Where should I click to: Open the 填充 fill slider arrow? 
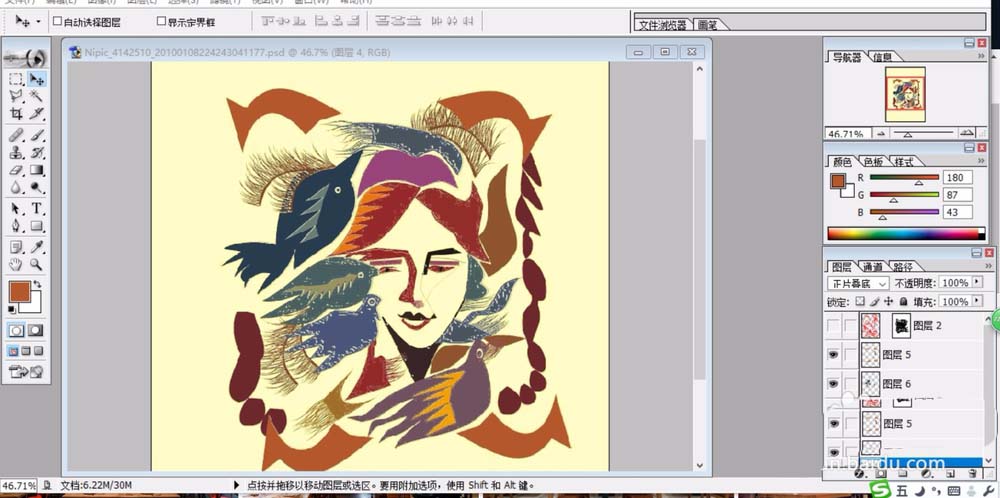pos(977,301)
